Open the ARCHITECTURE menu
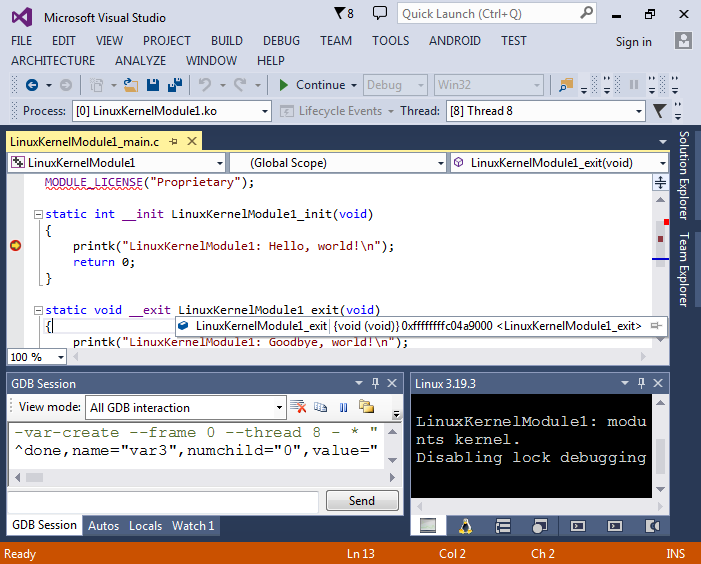This screenshot has width=701, height=564. pyautogui.click(x=53, y=60)
